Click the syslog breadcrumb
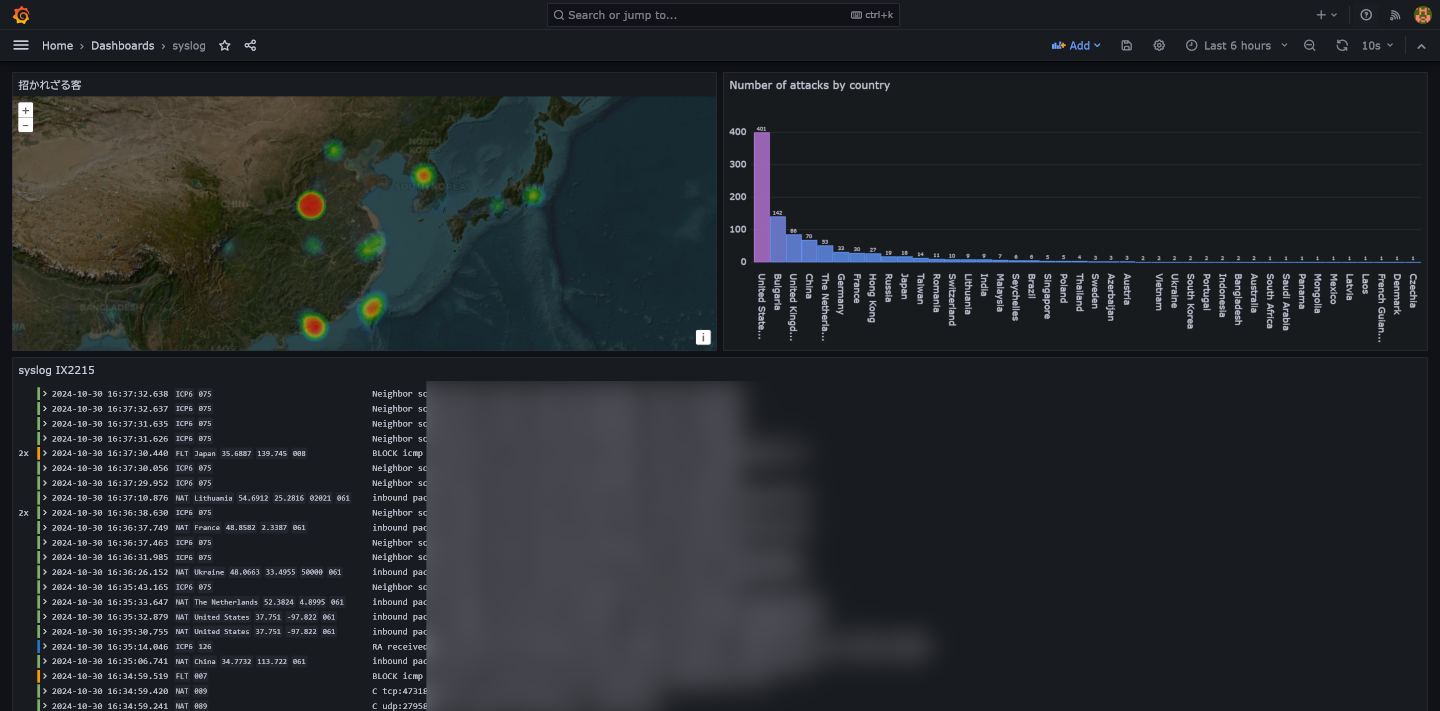The image size is (1440, 711). [x=189, y=46]
